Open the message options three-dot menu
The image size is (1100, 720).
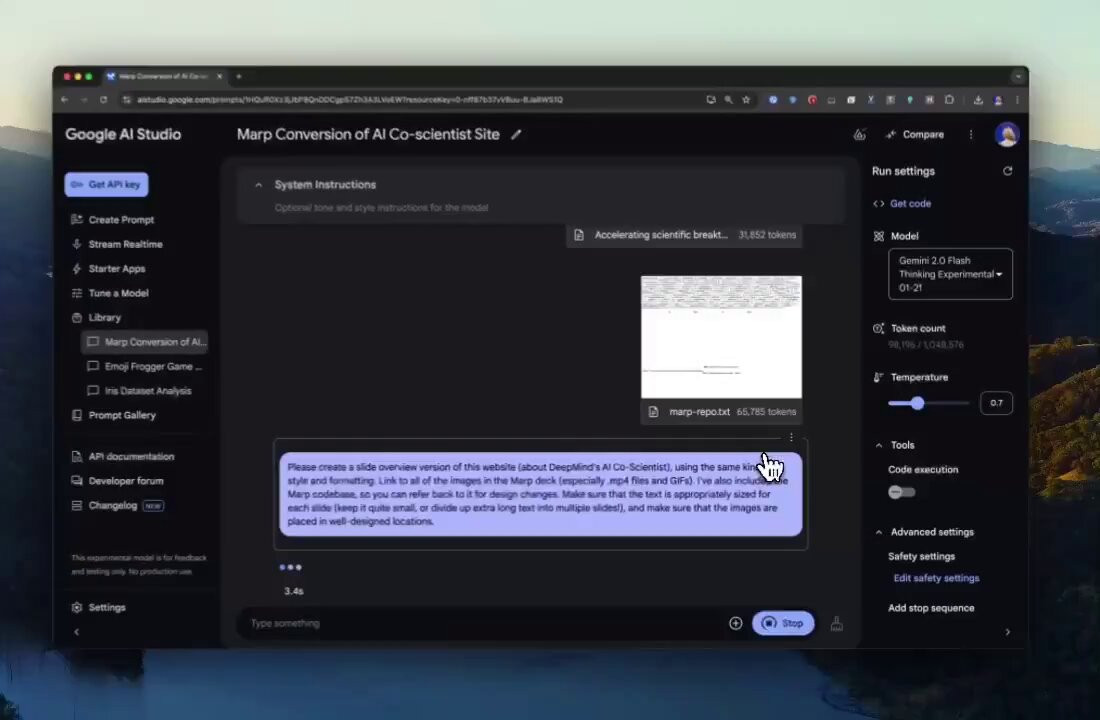click(791, 438)
